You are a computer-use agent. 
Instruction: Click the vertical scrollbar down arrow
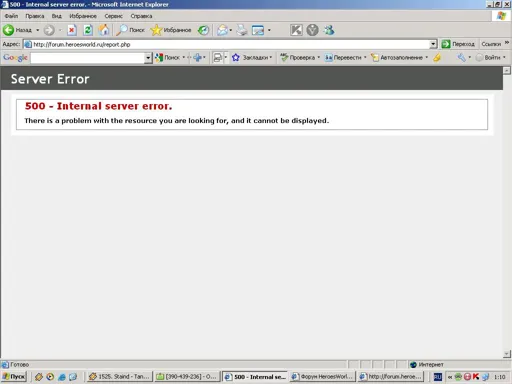507,354
